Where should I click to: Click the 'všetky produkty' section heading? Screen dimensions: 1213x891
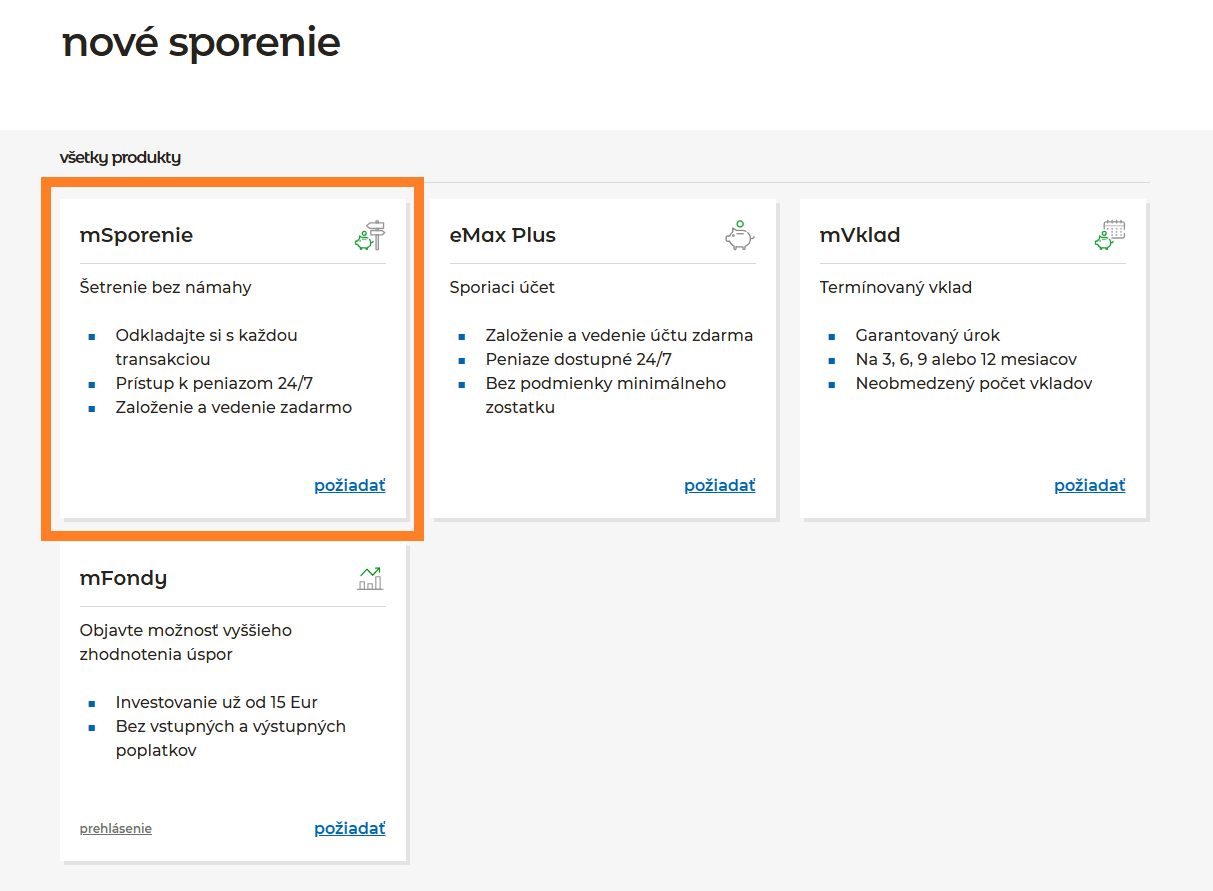120,158
